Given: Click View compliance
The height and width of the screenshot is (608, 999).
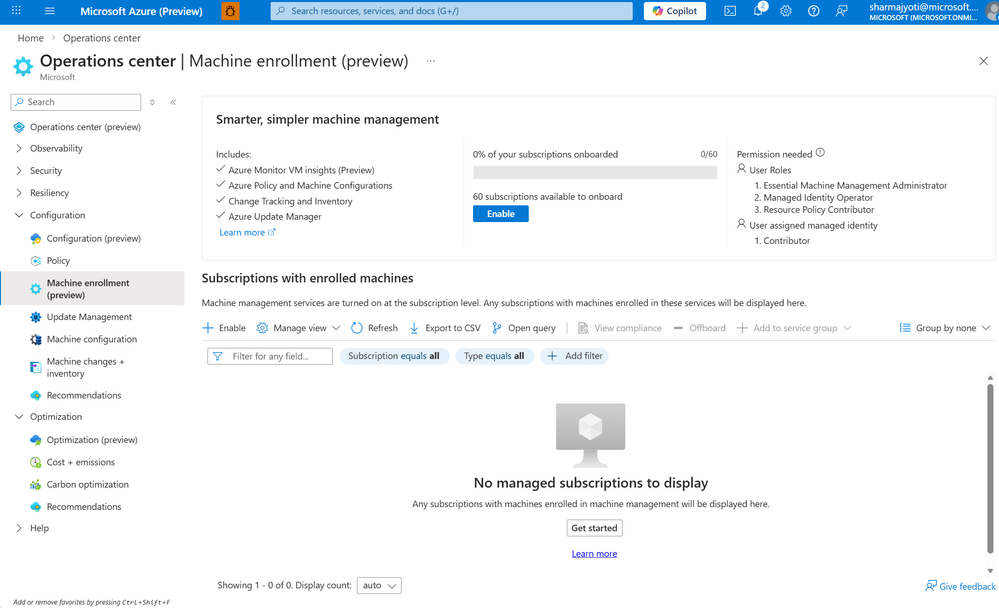Looking at the screenshot, I should point(620,328).
